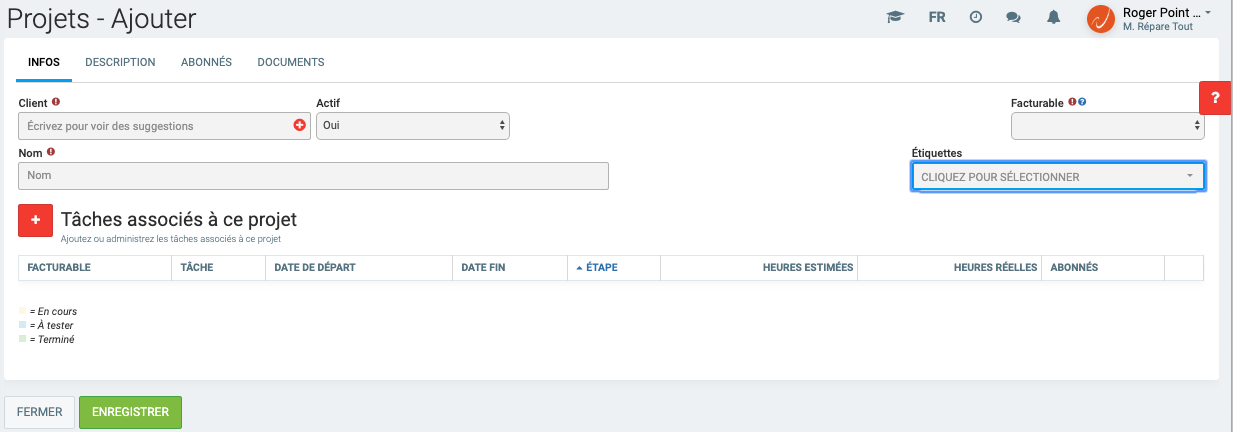This screenshot has width=1233, height=432.
Task: Switch to the Description tab
Action: point(120,62)
